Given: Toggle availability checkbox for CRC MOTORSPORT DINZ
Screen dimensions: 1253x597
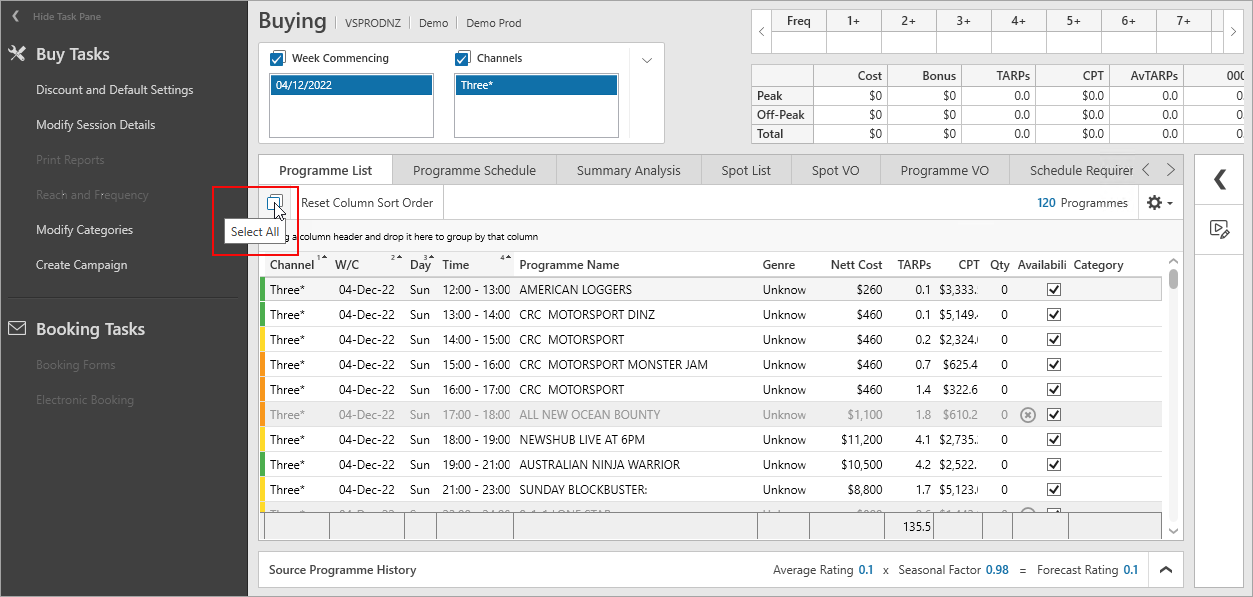Looking at the screenshot, I should point(1053,315).
